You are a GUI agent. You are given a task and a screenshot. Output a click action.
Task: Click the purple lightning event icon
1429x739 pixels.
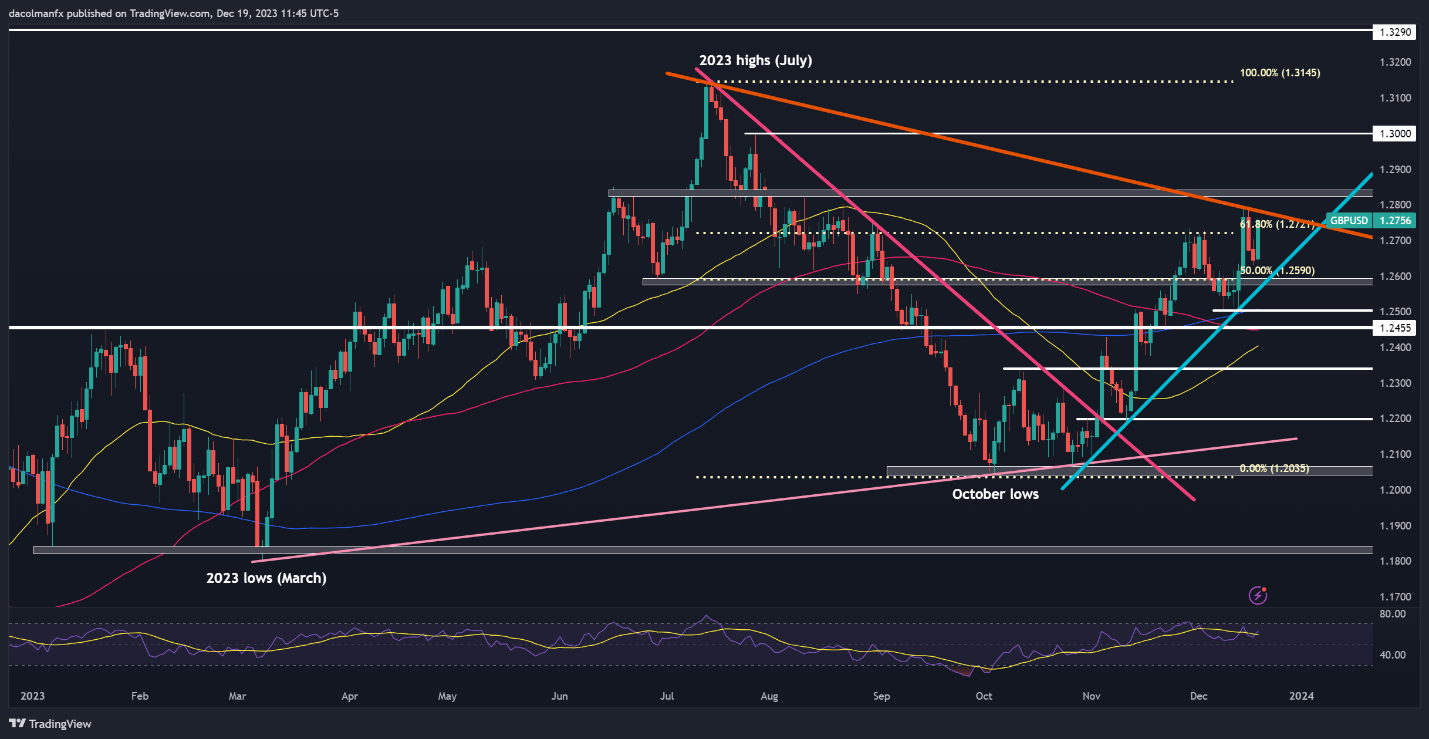tap(1259, 595)
